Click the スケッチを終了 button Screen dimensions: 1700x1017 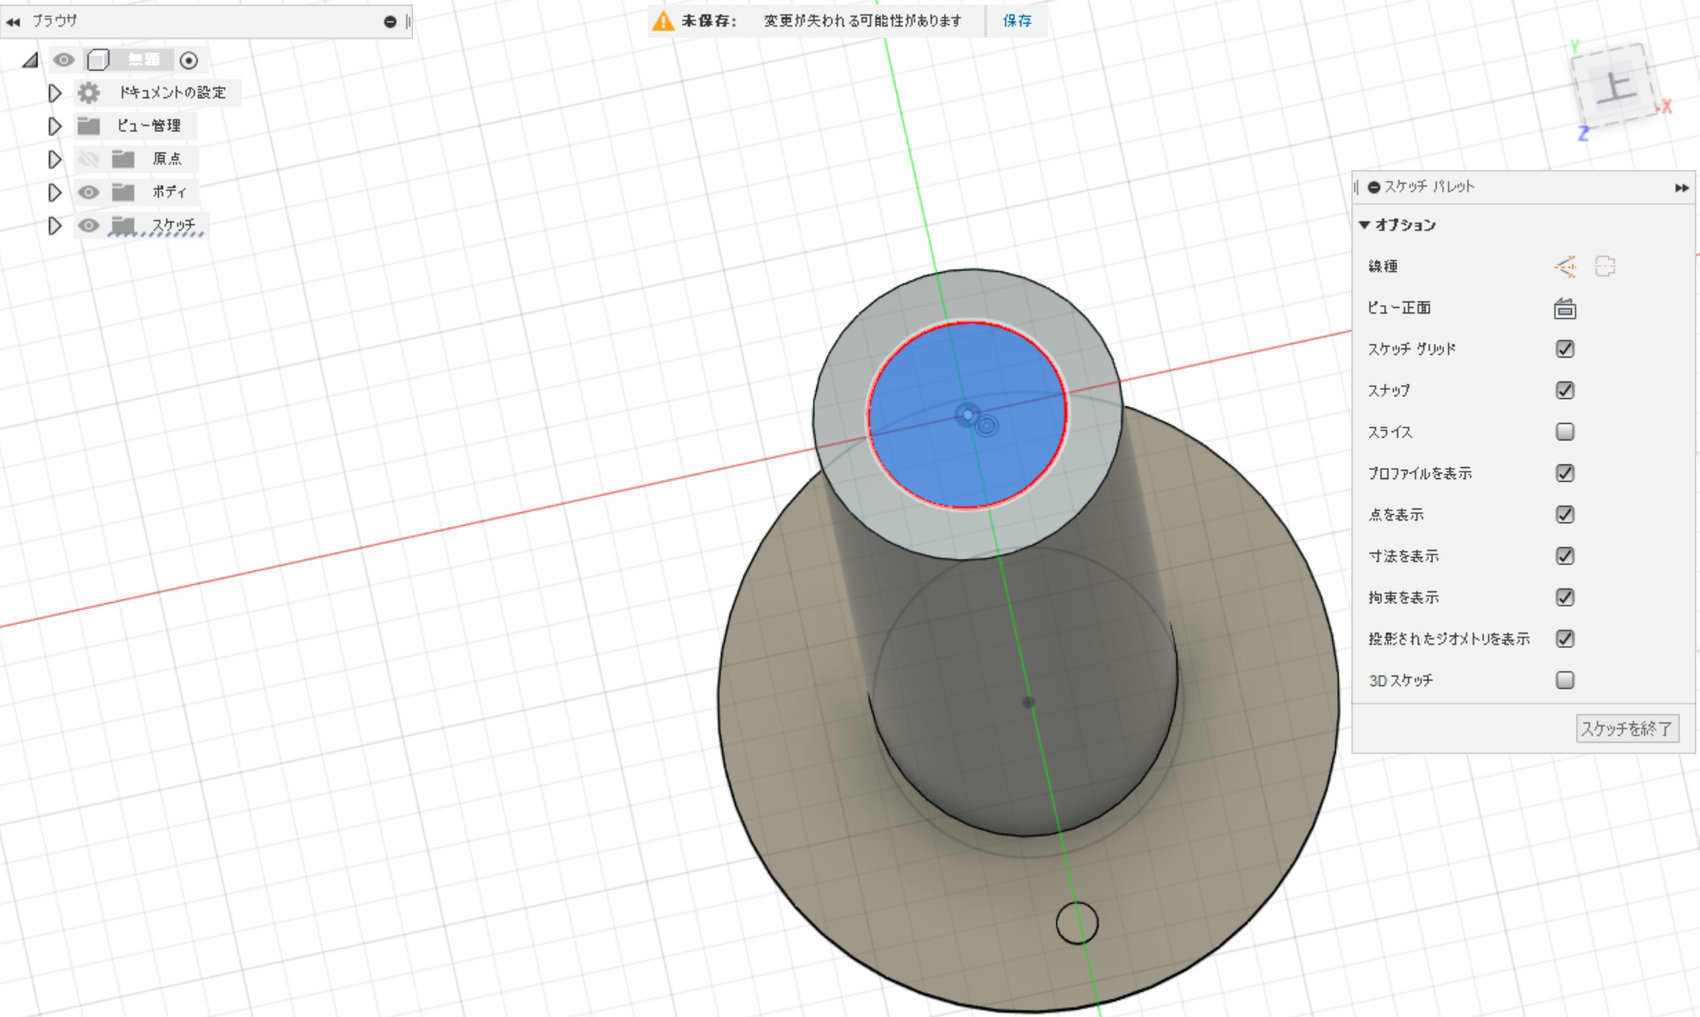[x=1627, y=729]
